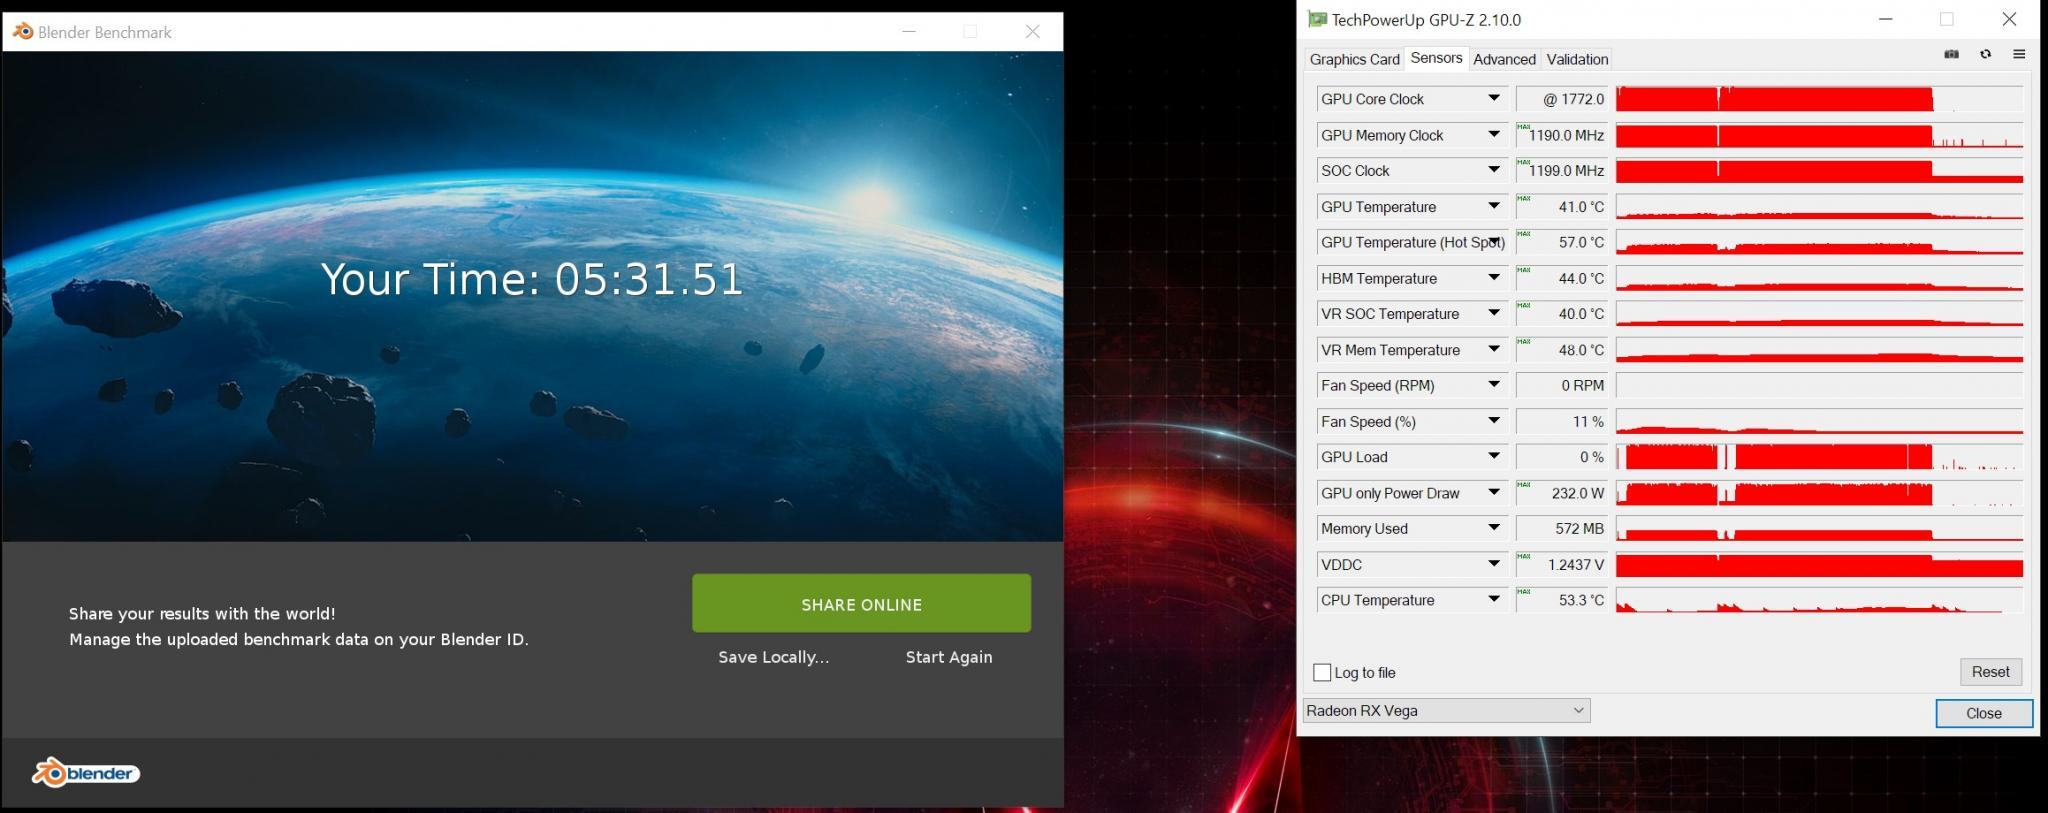2048x813 pixels.
Task: Open Fan Speed (%) sensor dropdown
Action: click(1493, 421)
